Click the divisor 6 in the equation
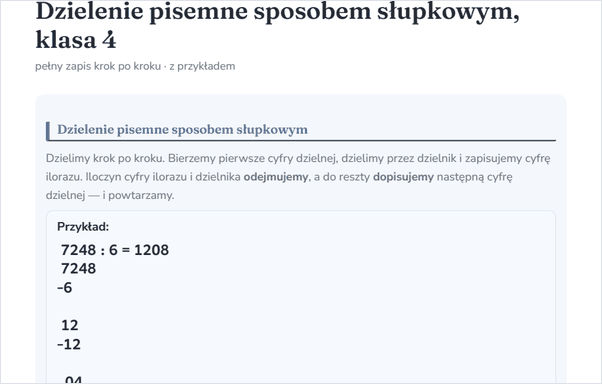 tap(113, 250)
